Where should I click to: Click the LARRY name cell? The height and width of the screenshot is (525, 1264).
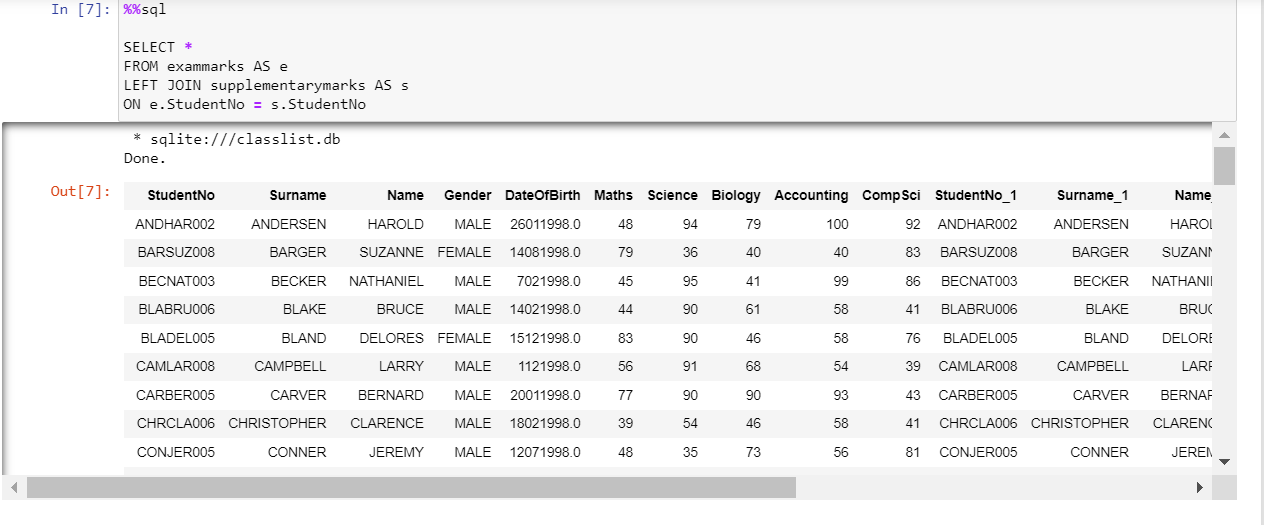pos(402,366)
